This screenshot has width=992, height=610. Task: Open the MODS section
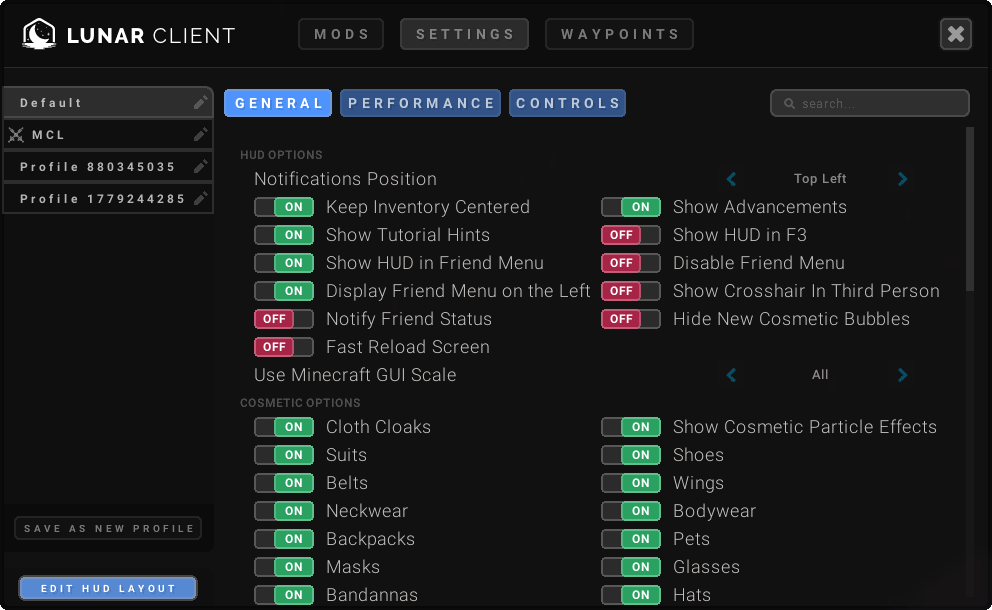click(341, 33)
